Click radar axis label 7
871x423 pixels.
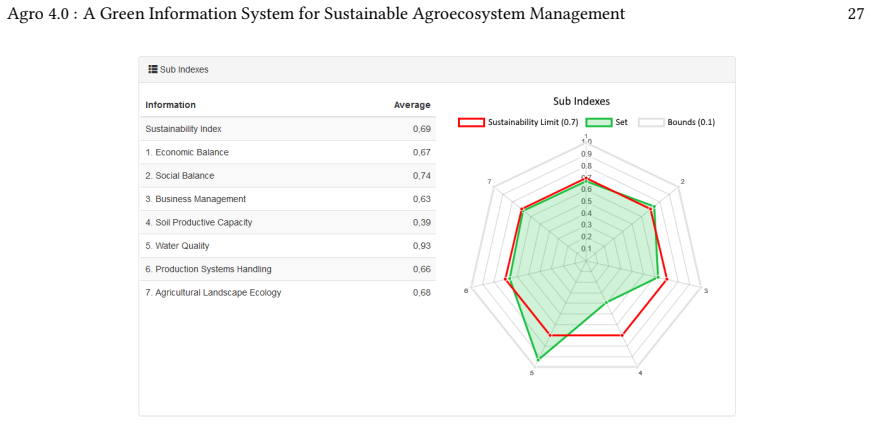(x=489, y=182)
